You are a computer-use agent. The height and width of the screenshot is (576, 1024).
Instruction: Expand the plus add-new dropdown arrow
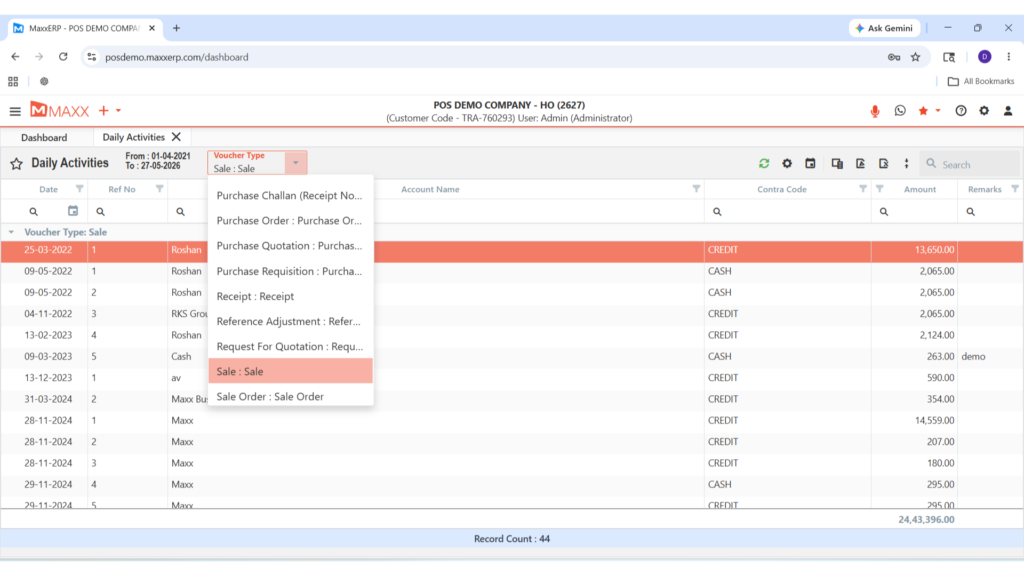coord(118,110)
